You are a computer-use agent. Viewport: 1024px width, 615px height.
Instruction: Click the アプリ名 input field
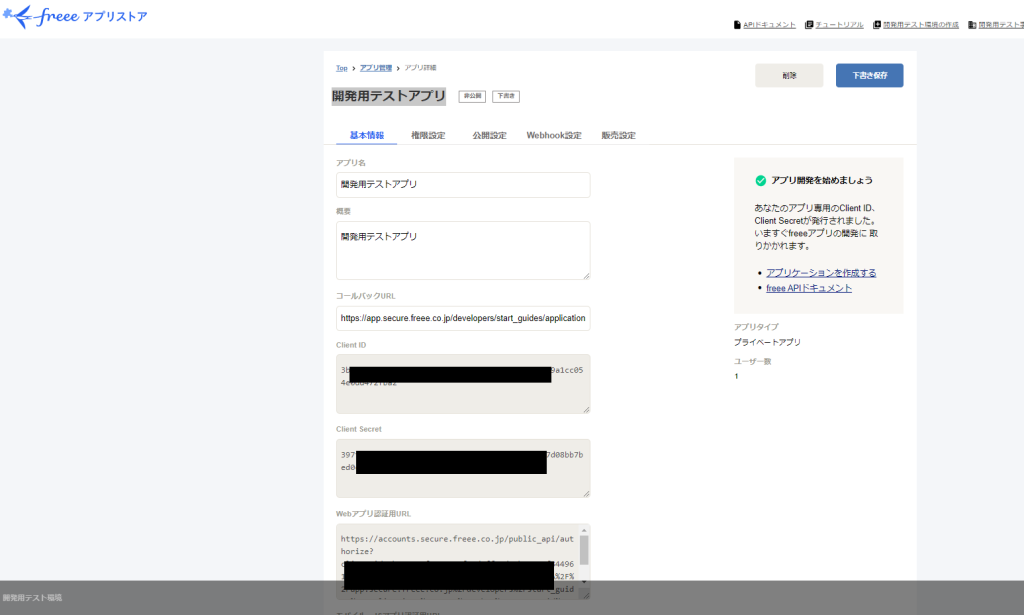463,185
